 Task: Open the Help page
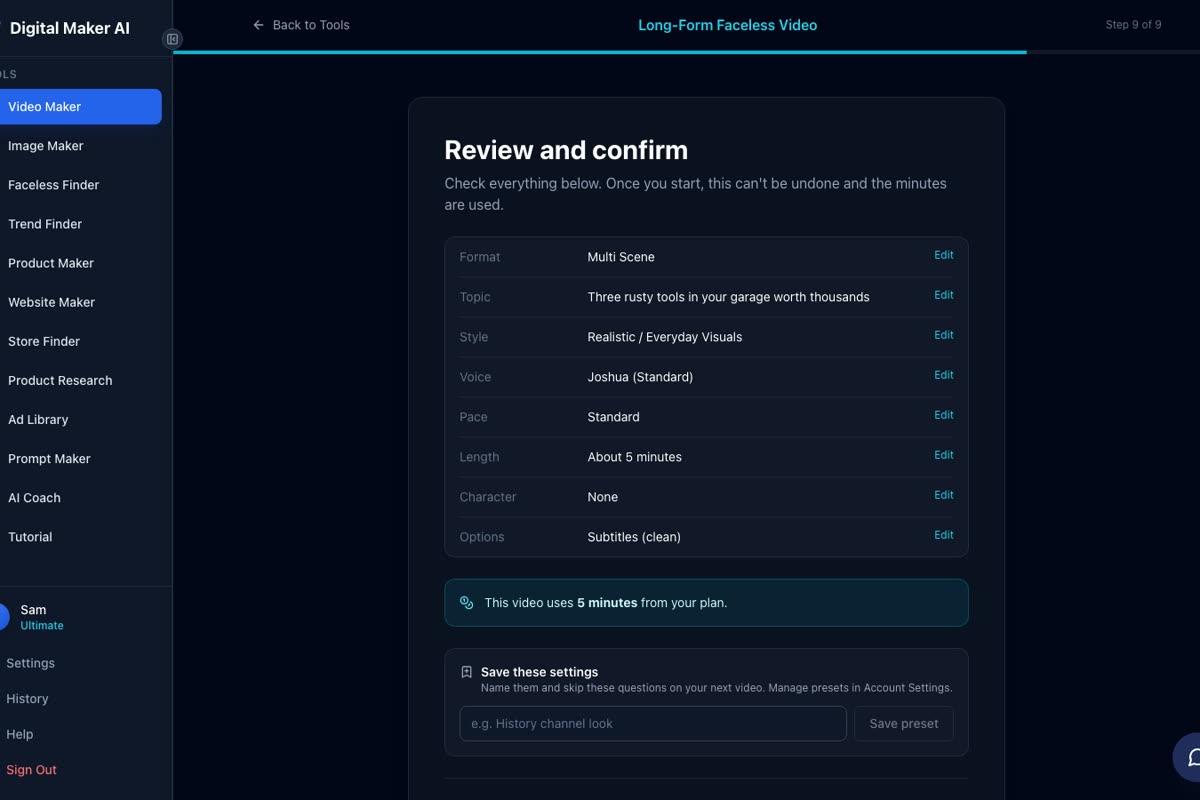(x=20, y=734)
